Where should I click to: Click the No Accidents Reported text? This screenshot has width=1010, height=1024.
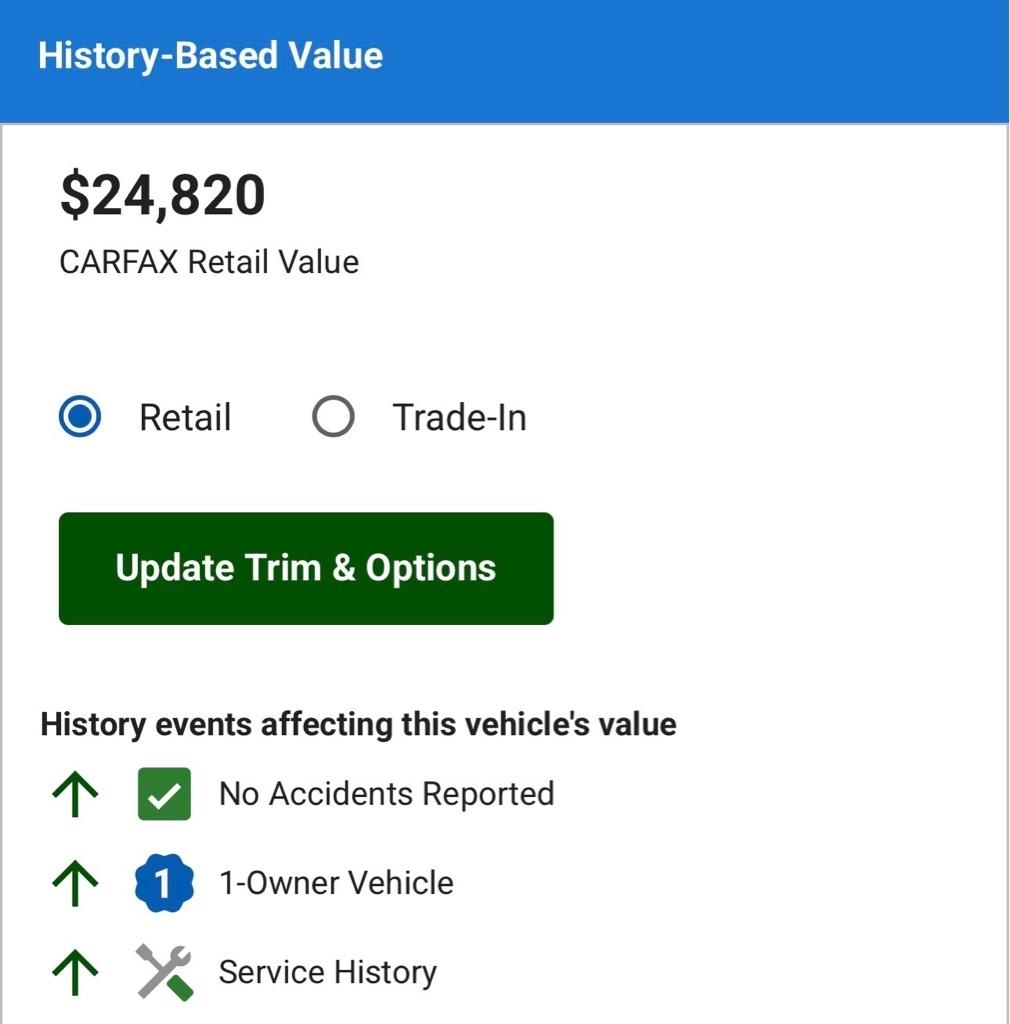coord(387,794)
